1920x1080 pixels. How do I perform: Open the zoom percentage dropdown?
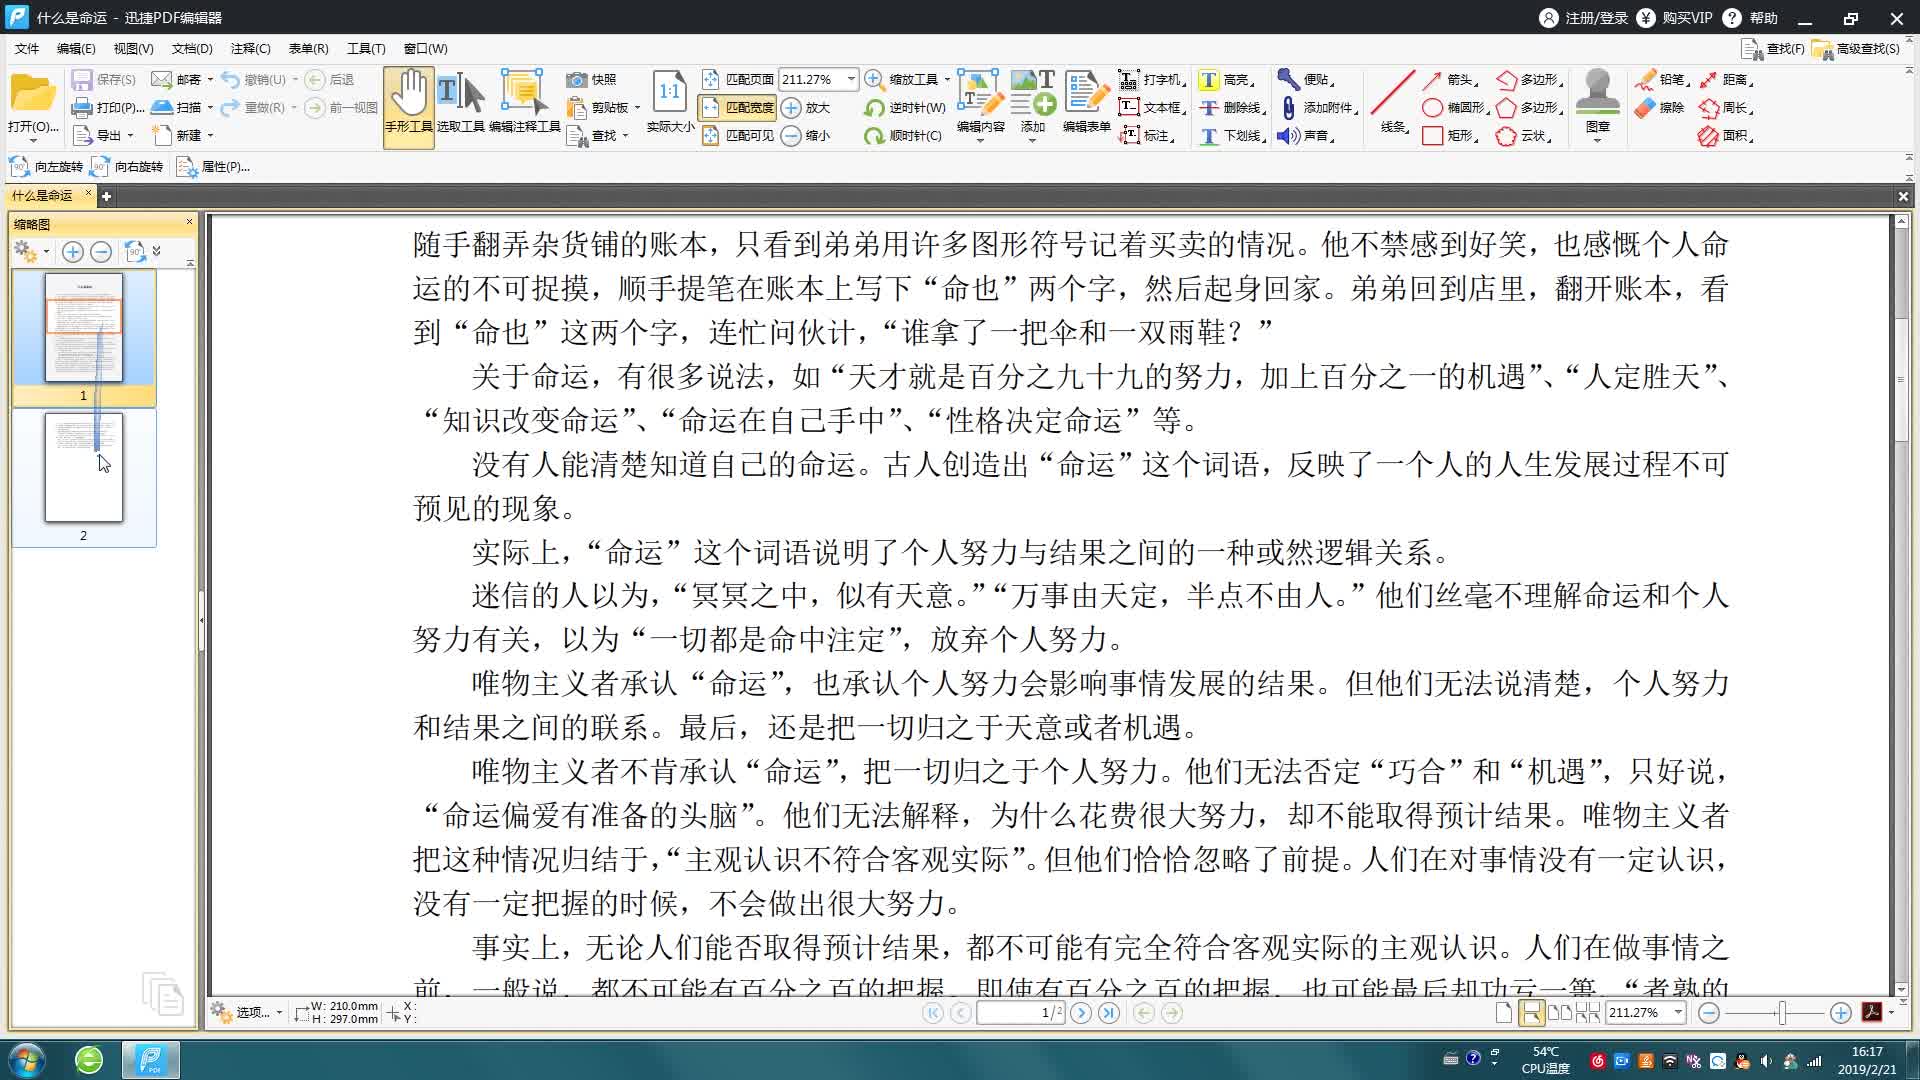click(851, 78)
